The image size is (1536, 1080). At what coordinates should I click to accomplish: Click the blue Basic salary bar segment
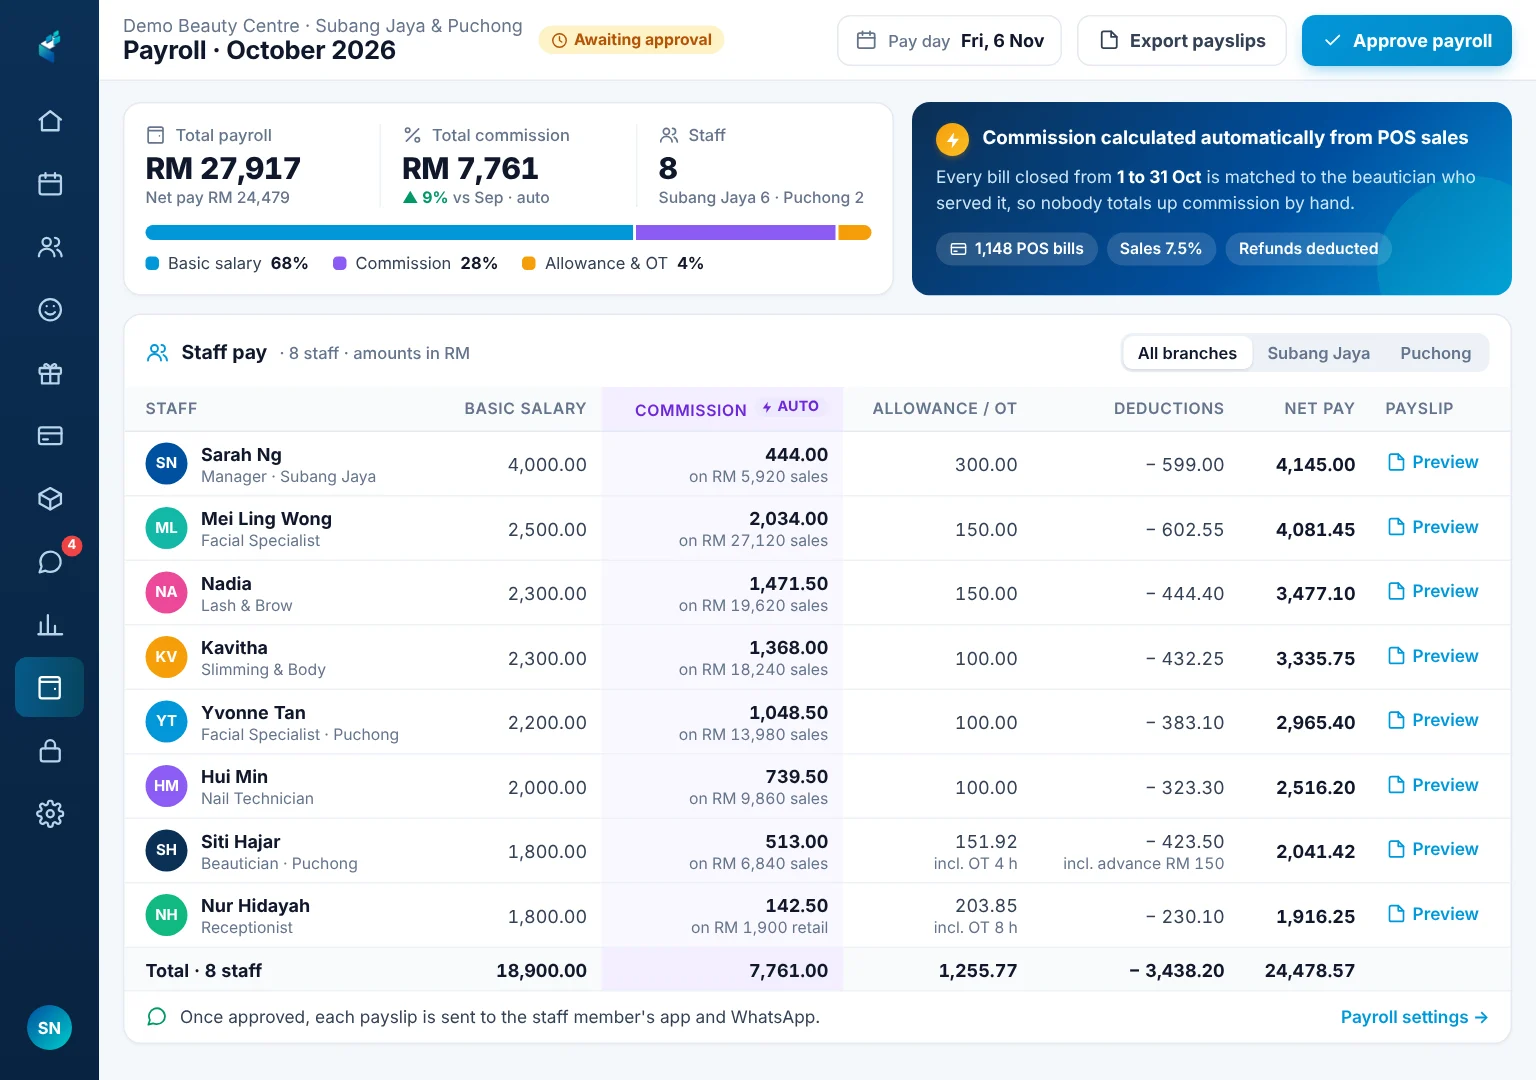(x=389, y=233)
